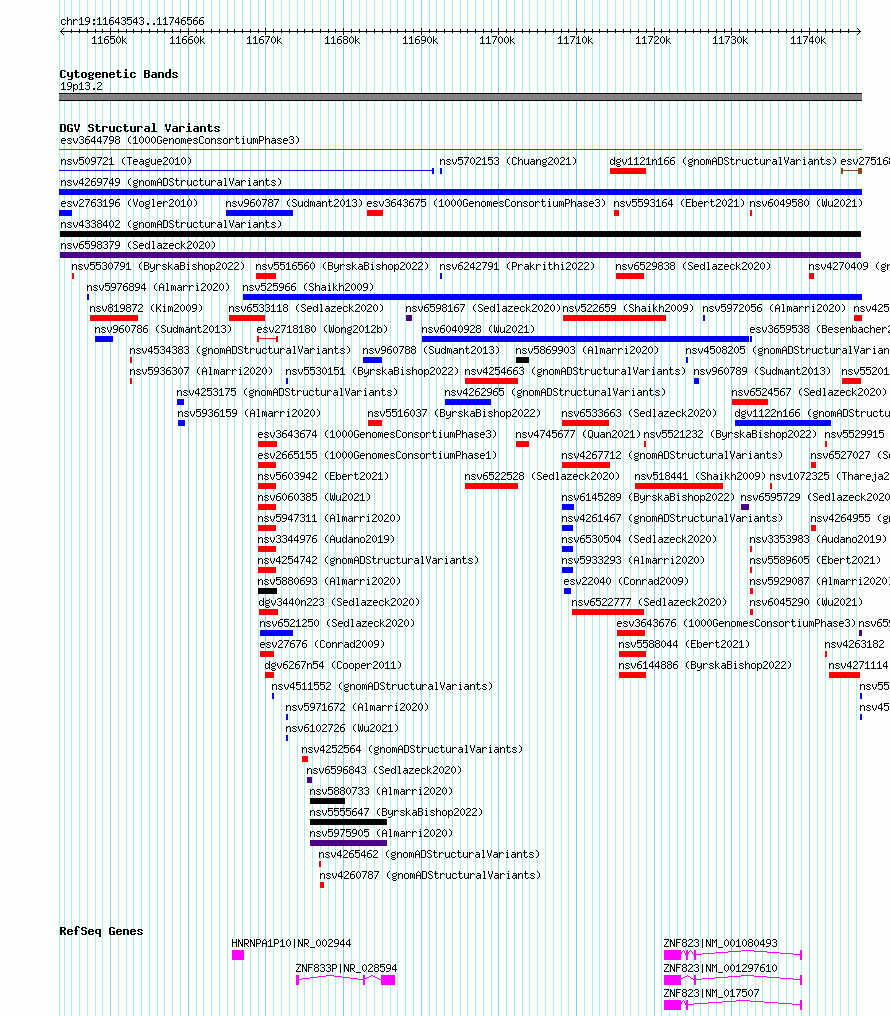The width and height of the screenshot is (890, 1016).
Task: Click nsv5555647 (ByrskaBishop2022) black bar
Action: click(x=348, y=822)
